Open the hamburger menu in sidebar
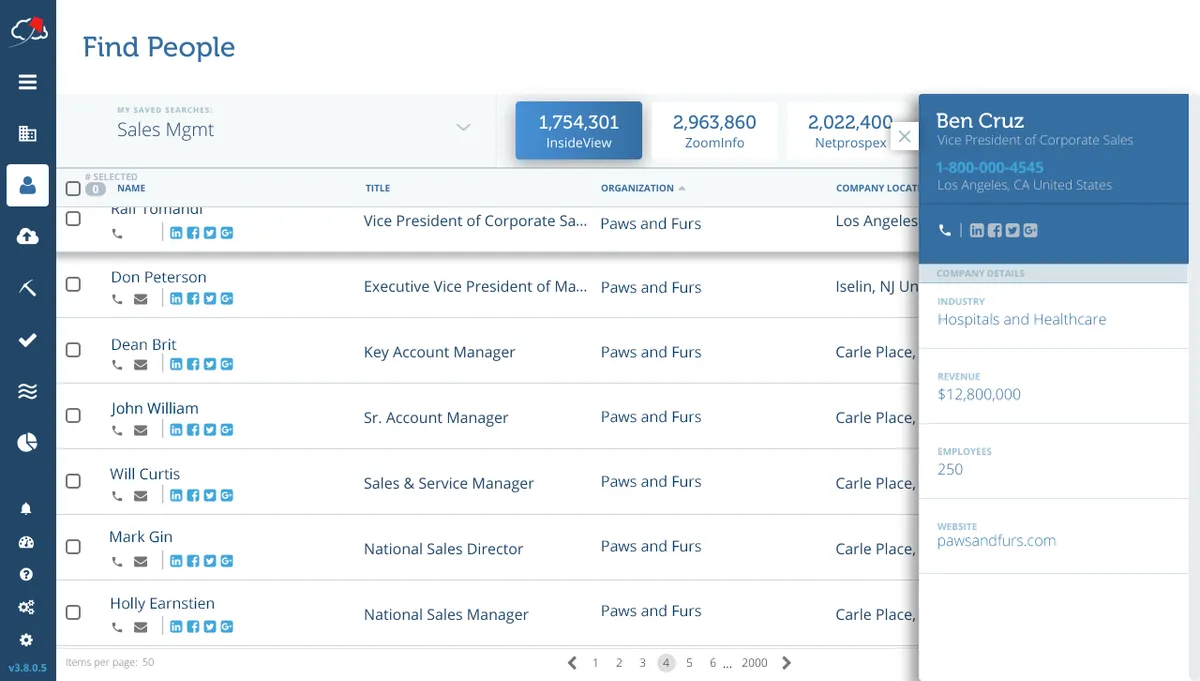1200x681 pixels. click(x=28, y=82)
